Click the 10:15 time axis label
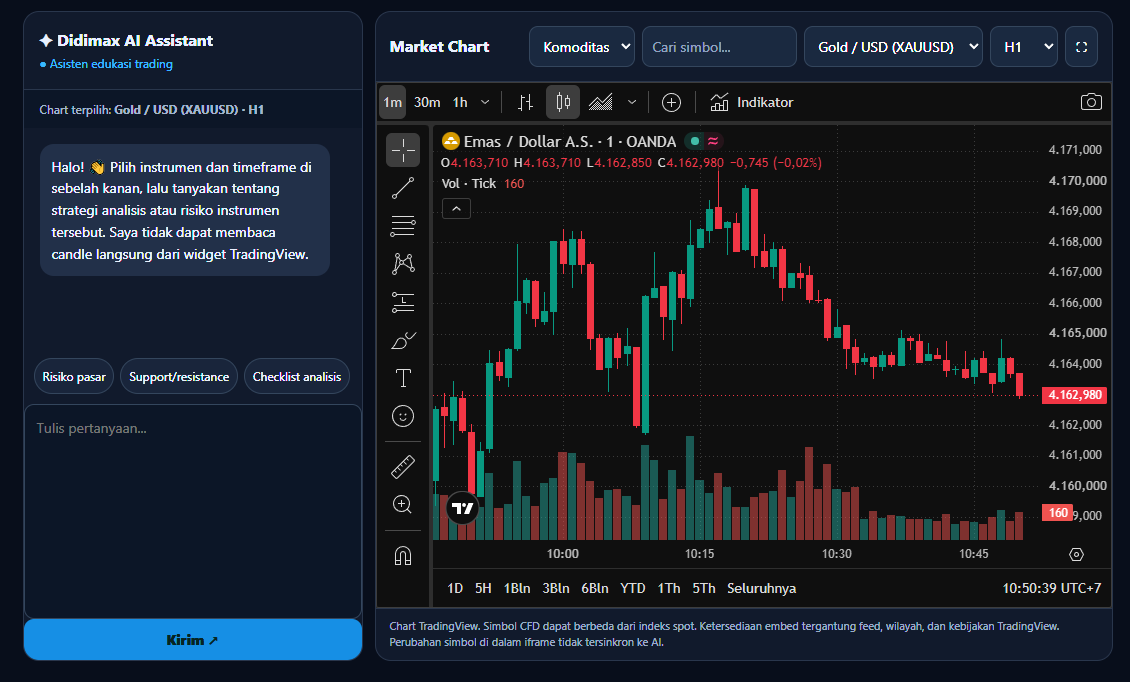 (x=699, y=554)
